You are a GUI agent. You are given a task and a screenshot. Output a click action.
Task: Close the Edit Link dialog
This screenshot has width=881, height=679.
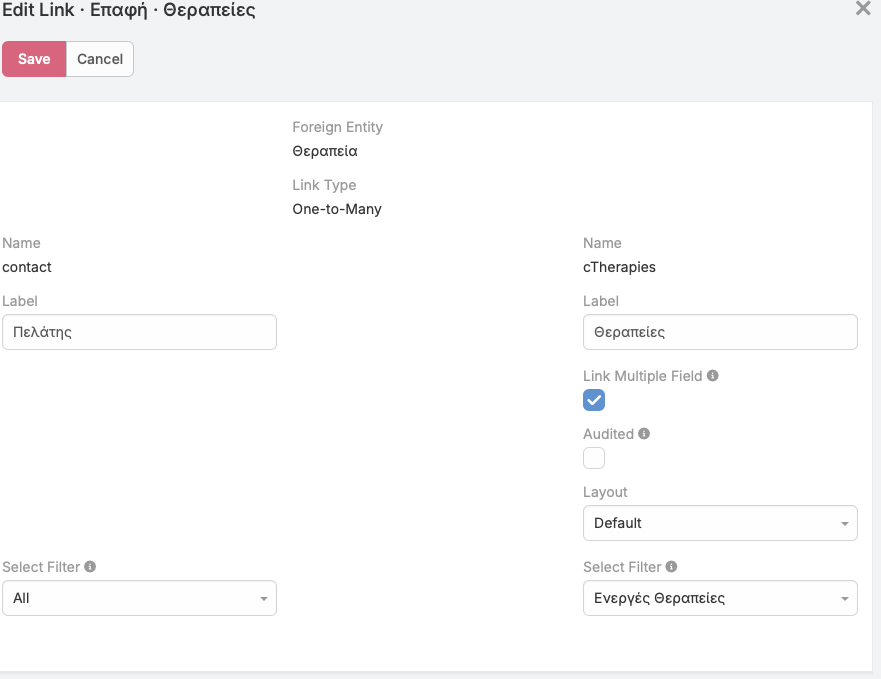[863, 9]
